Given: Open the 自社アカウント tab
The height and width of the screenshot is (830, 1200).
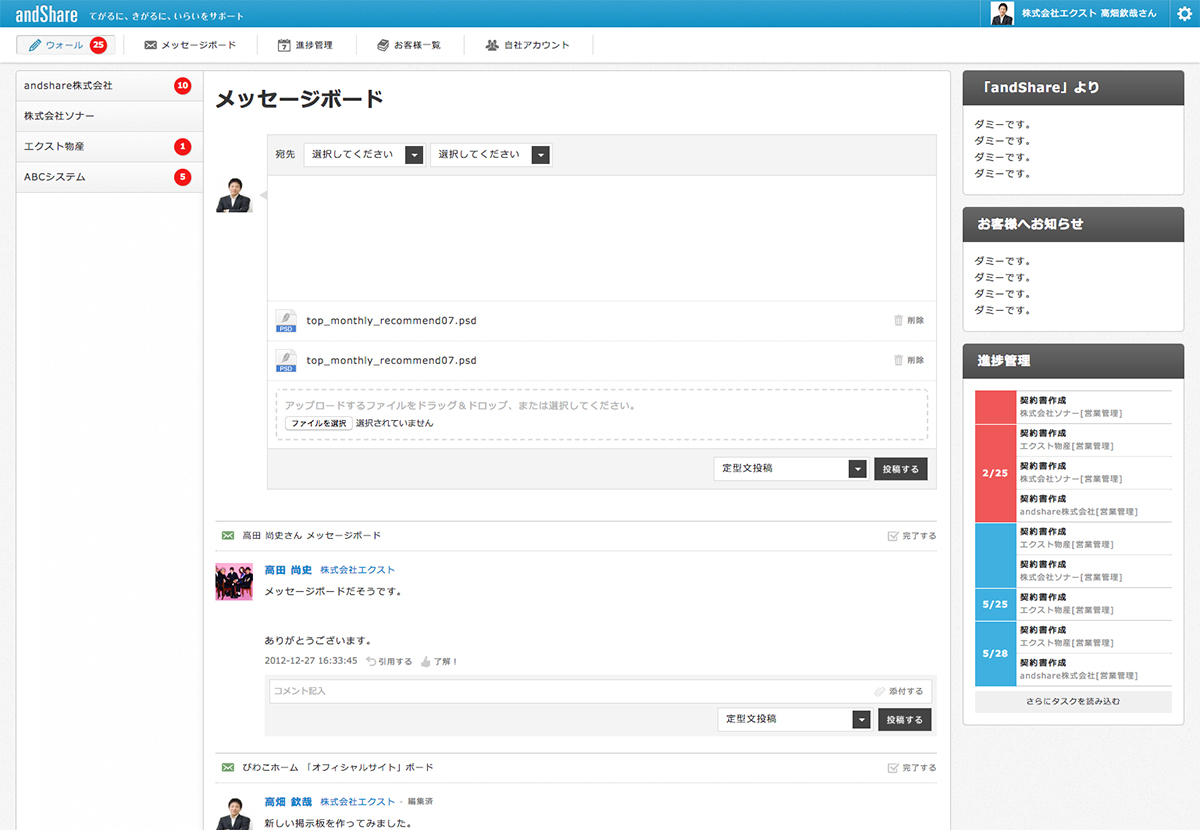Looking at the screenshot, I should 527,45.
